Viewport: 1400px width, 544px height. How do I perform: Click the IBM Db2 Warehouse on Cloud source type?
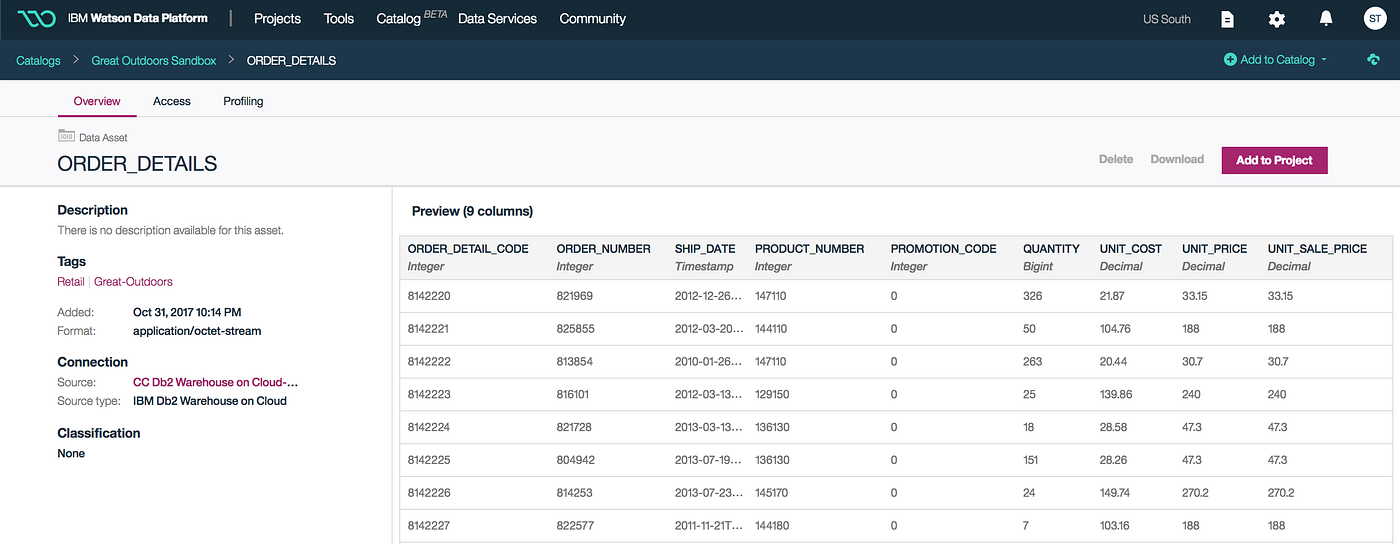pyautogui.click(x=210, y=401)
